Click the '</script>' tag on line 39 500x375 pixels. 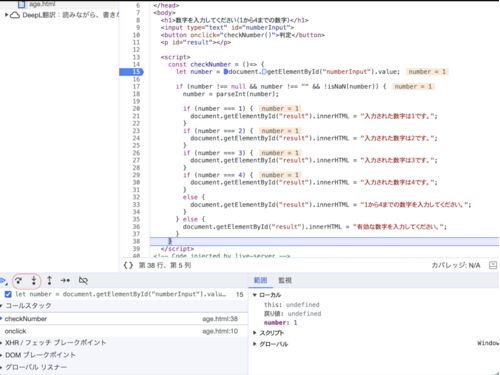[177, 249]
